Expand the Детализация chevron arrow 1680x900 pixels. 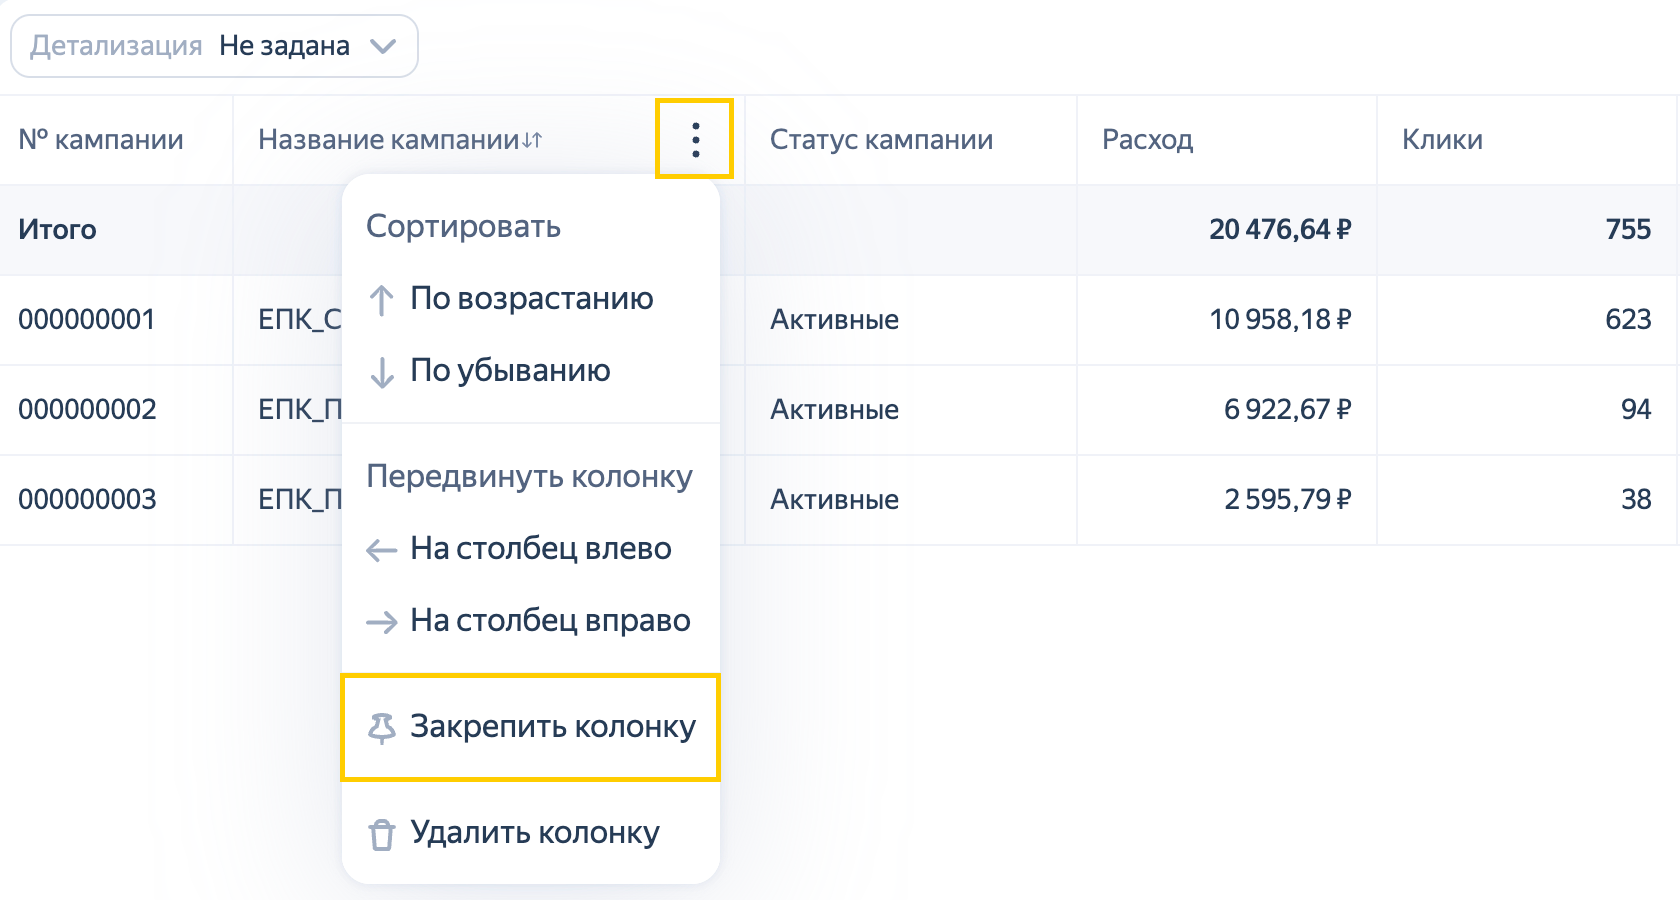coord(383,46)
